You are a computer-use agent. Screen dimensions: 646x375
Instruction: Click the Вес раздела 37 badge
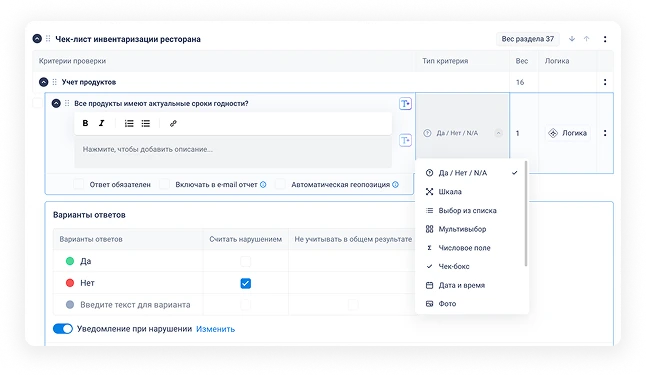coord(528,39)
